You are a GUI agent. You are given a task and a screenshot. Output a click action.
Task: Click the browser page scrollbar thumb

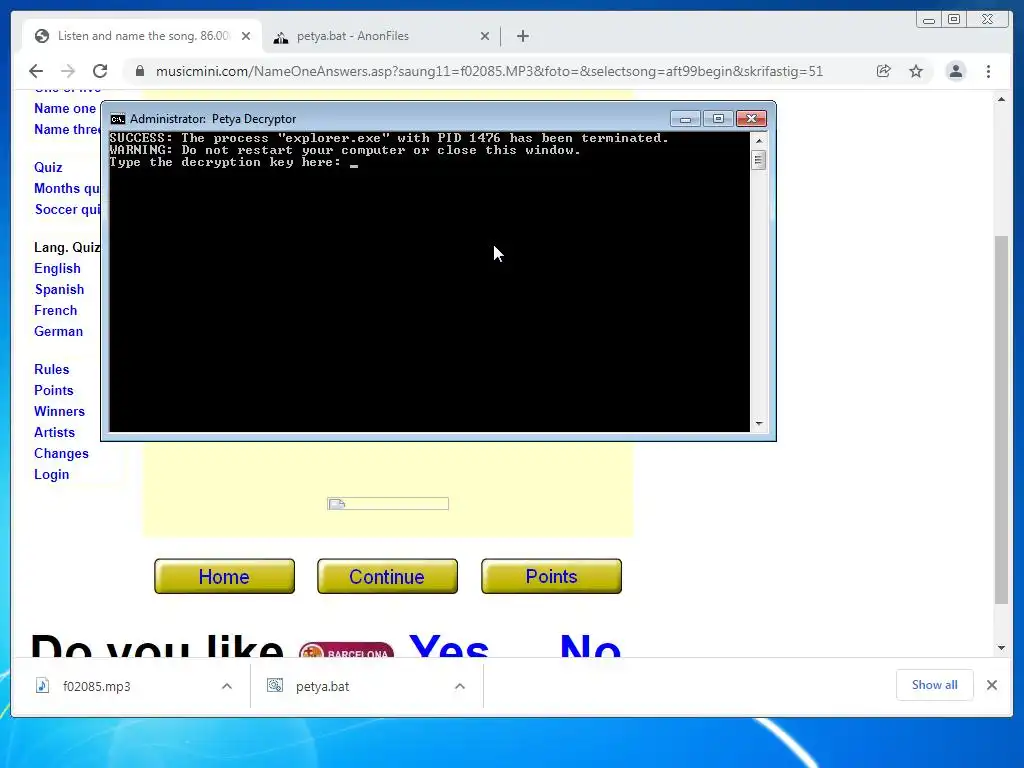point(1001,419)
